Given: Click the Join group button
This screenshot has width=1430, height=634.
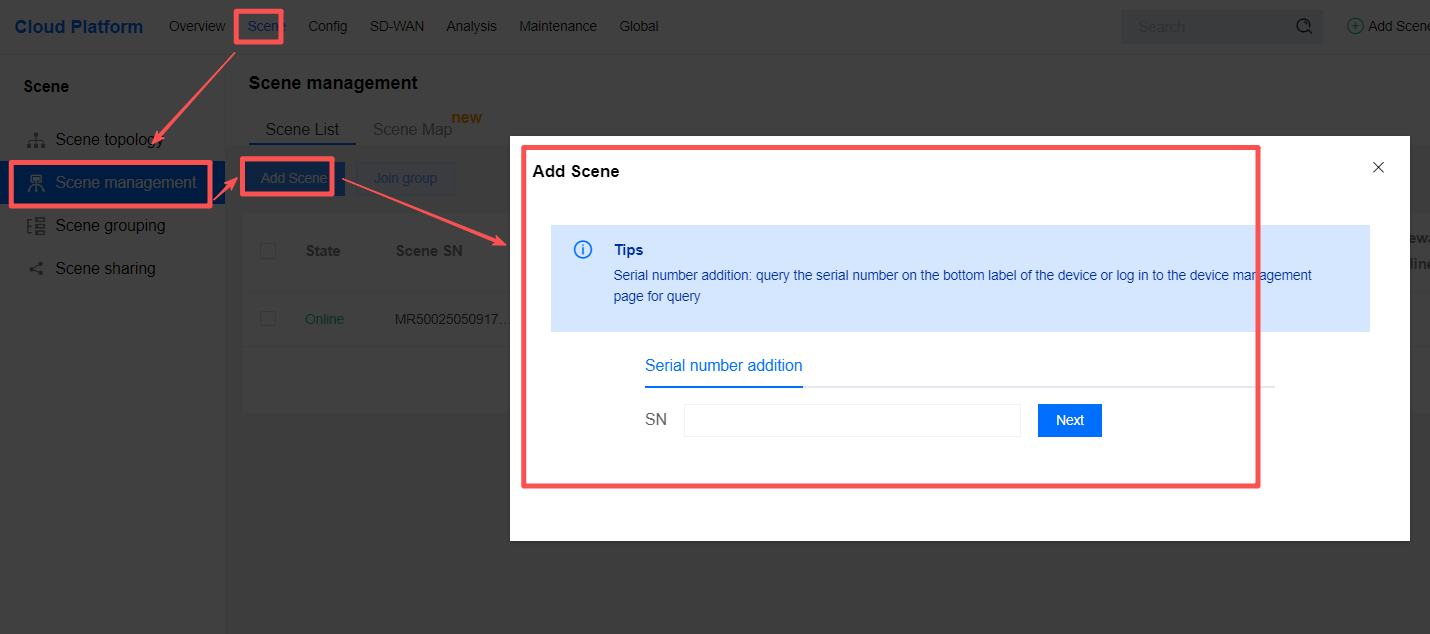Looking at the screenshot, I should click(405, 178).
